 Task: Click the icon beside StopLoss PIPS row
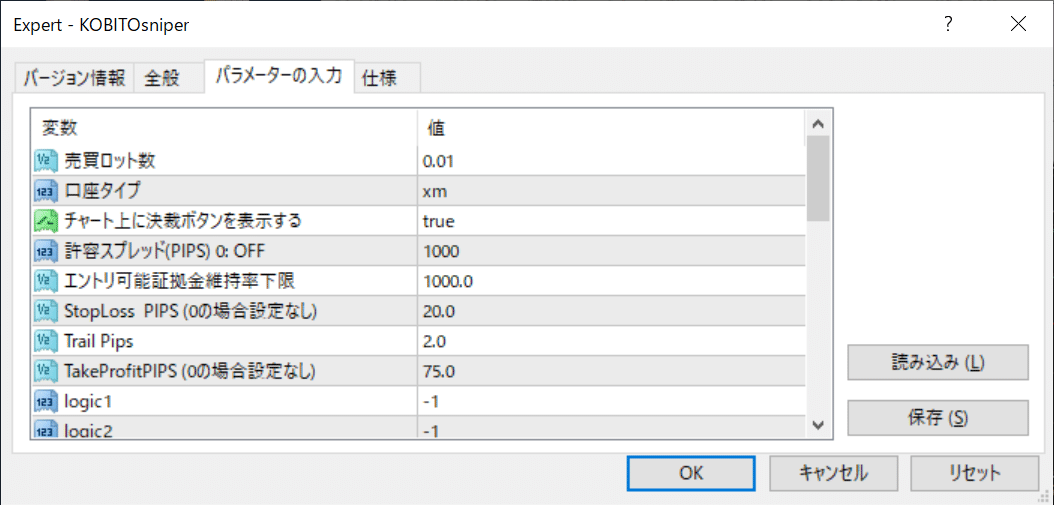point(45,311)
